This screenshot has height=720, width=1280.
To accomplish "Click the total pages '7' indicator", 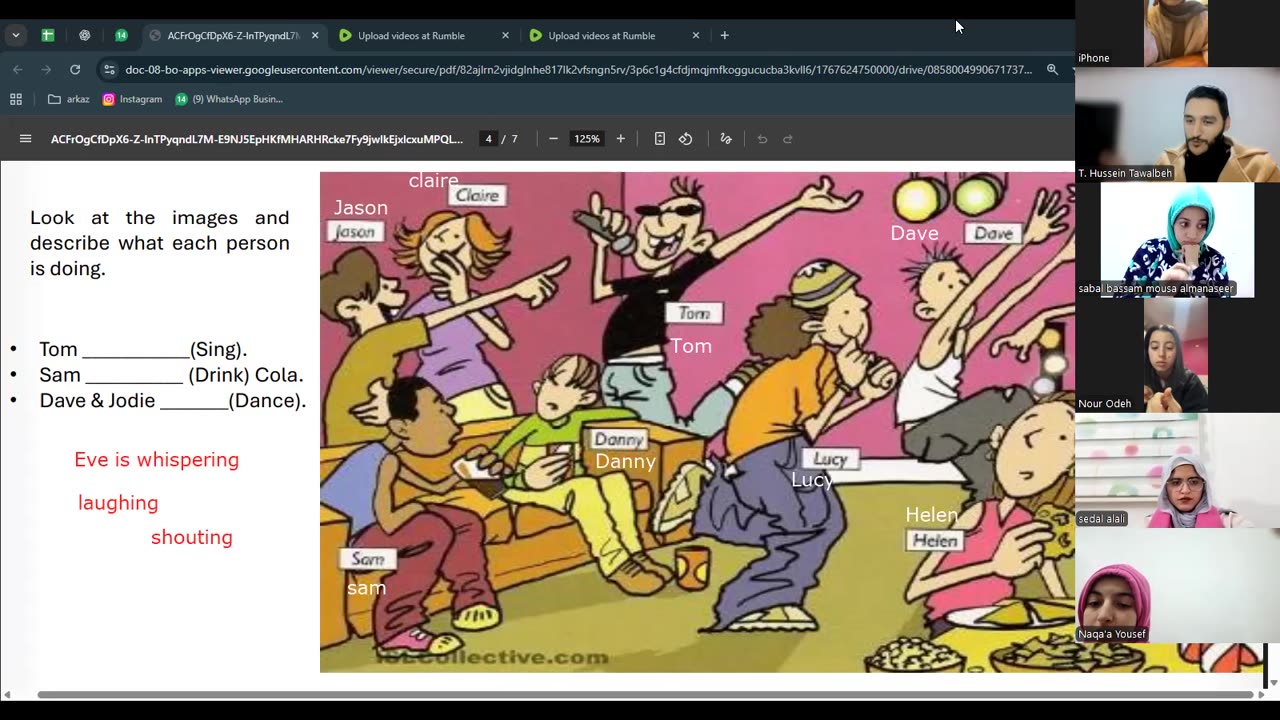I will pos(515,139).
